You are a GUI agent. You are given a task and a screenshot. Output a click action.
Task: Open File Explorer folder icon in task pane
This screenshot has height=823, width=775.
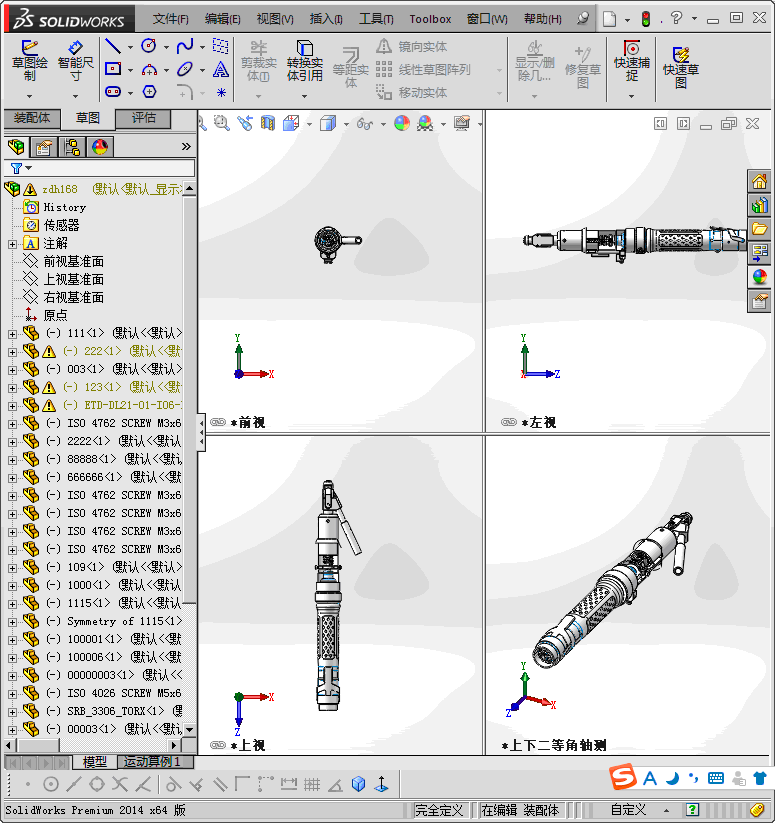pos(759,229)
